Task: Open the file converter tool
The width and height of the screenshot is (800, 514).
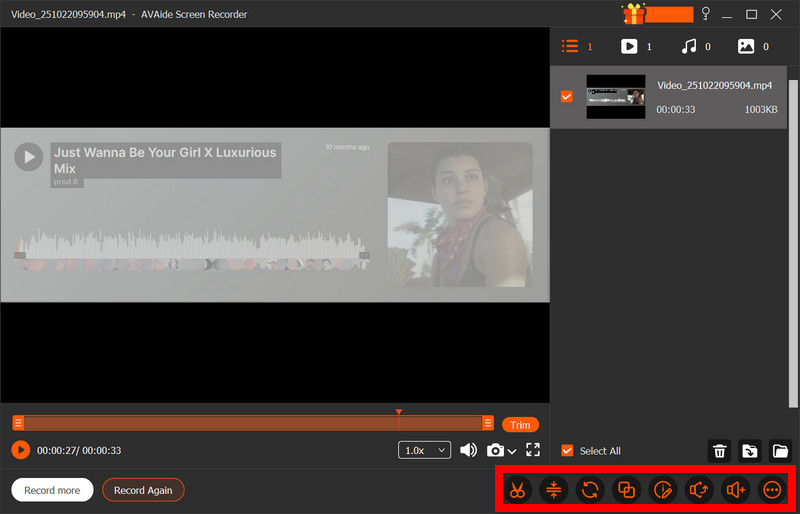Action: pos(590,490)
